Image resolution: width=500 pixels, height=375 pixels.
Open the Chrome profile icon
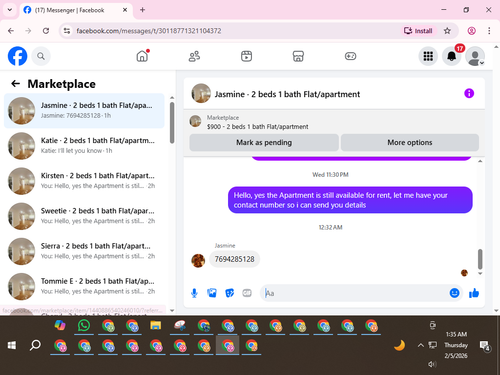coord(471,31)
